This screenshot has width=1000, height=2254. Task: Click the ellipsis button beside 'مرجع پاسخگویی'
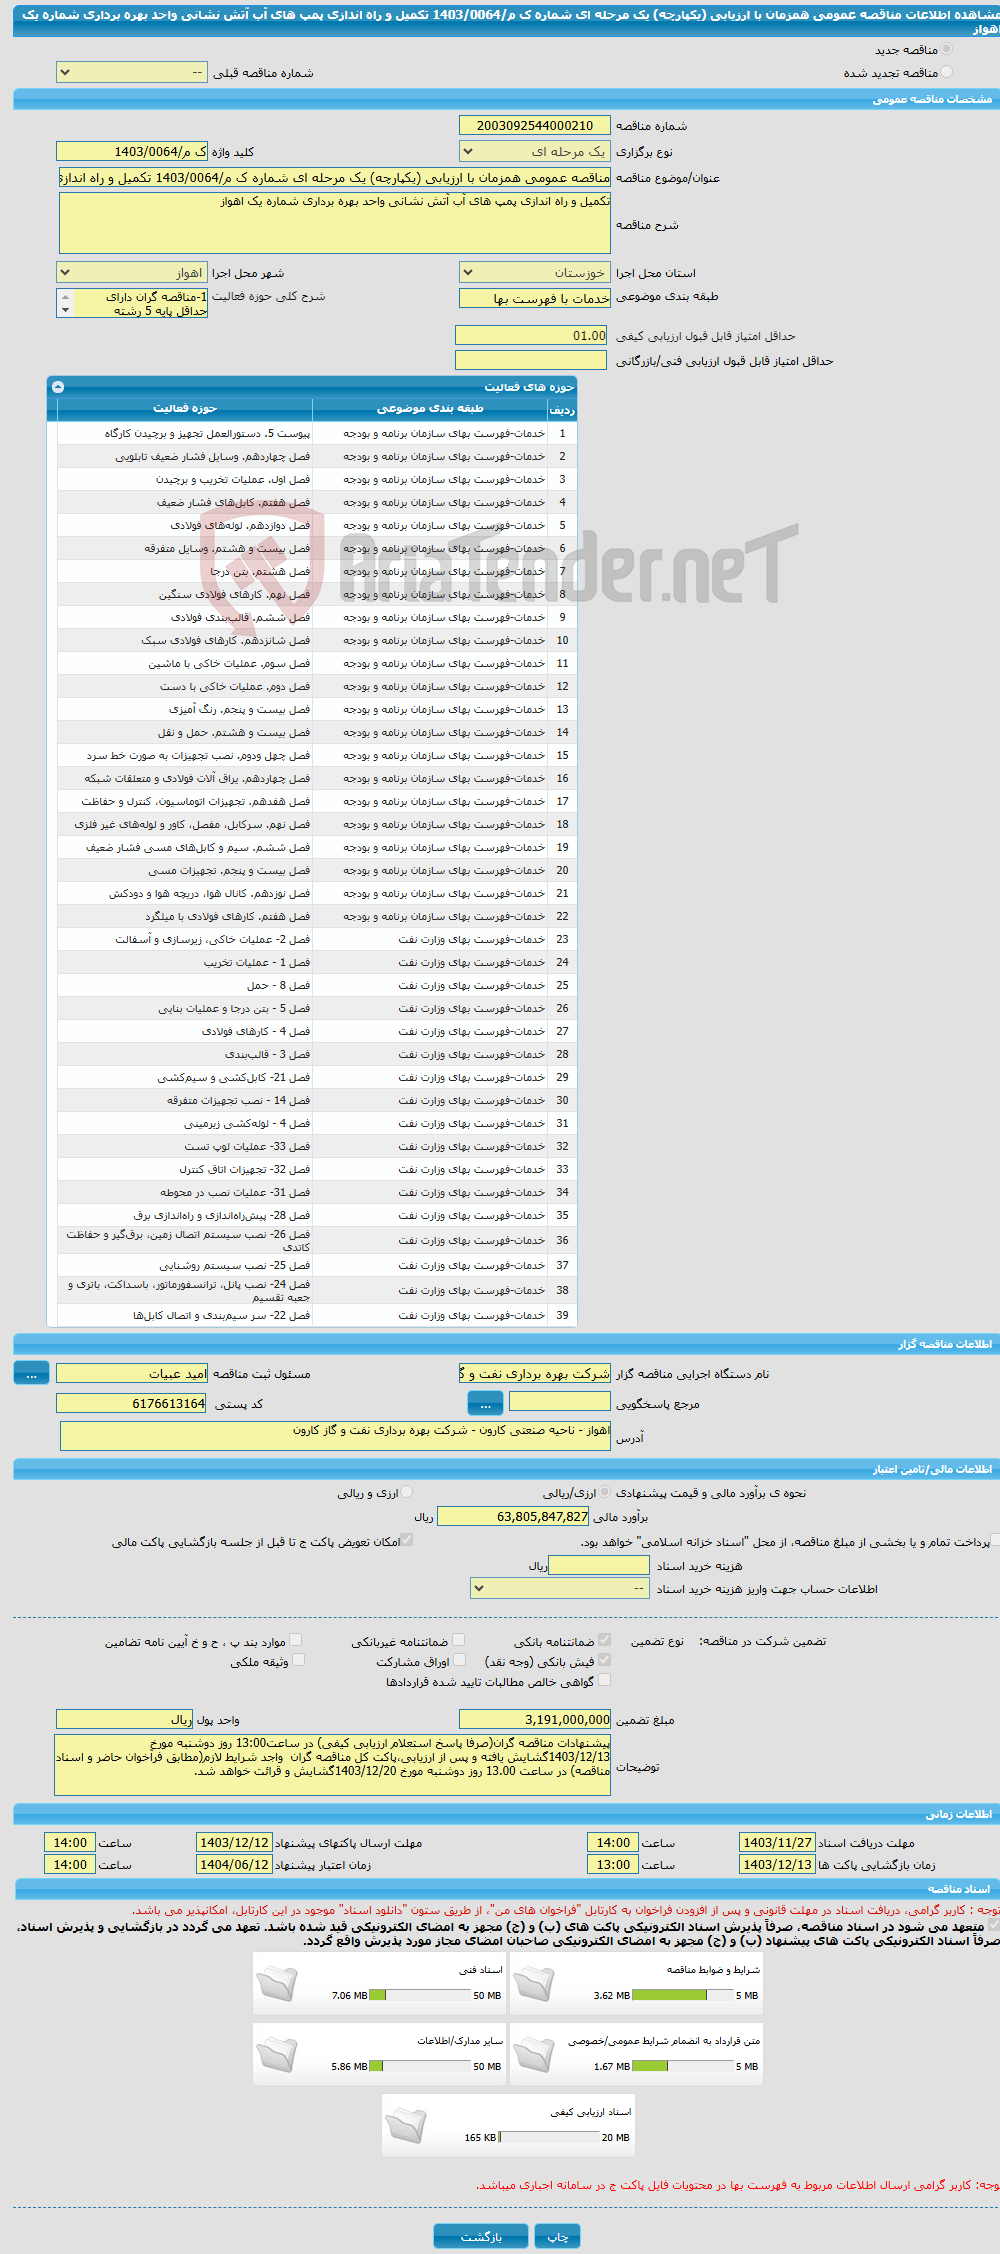tap(485, 1403)
